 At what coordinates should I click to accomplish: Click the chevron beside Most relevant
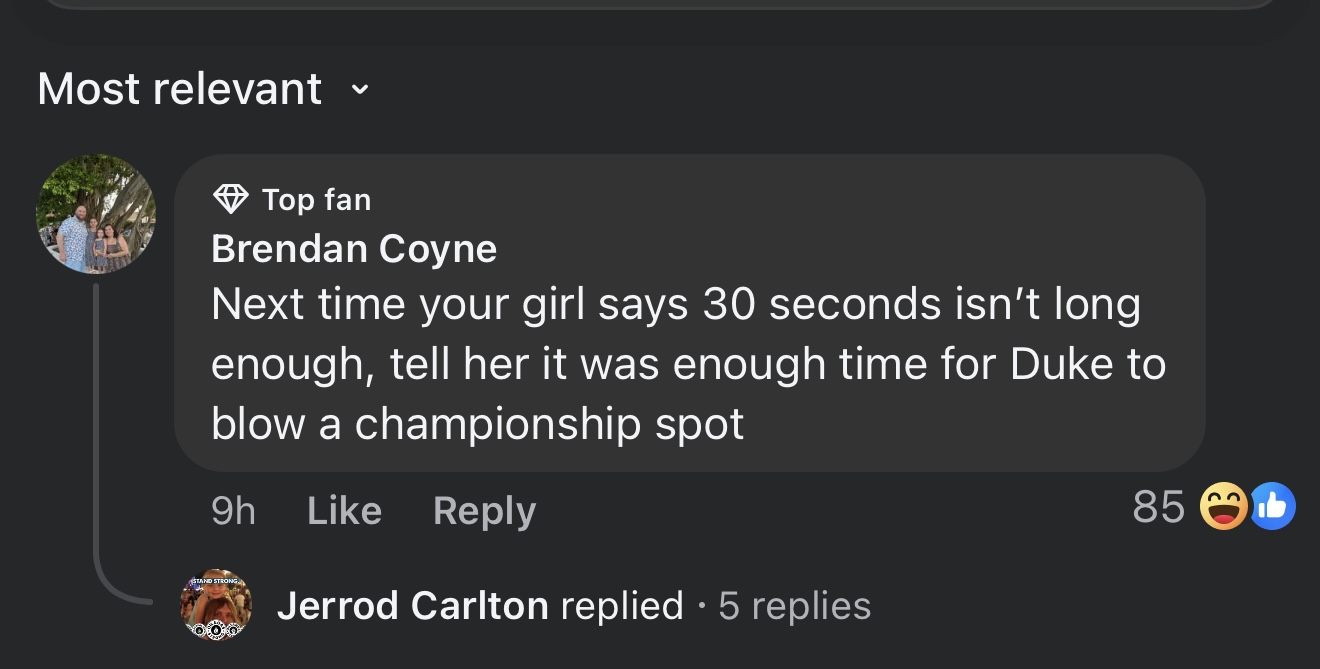click(359, 90)
